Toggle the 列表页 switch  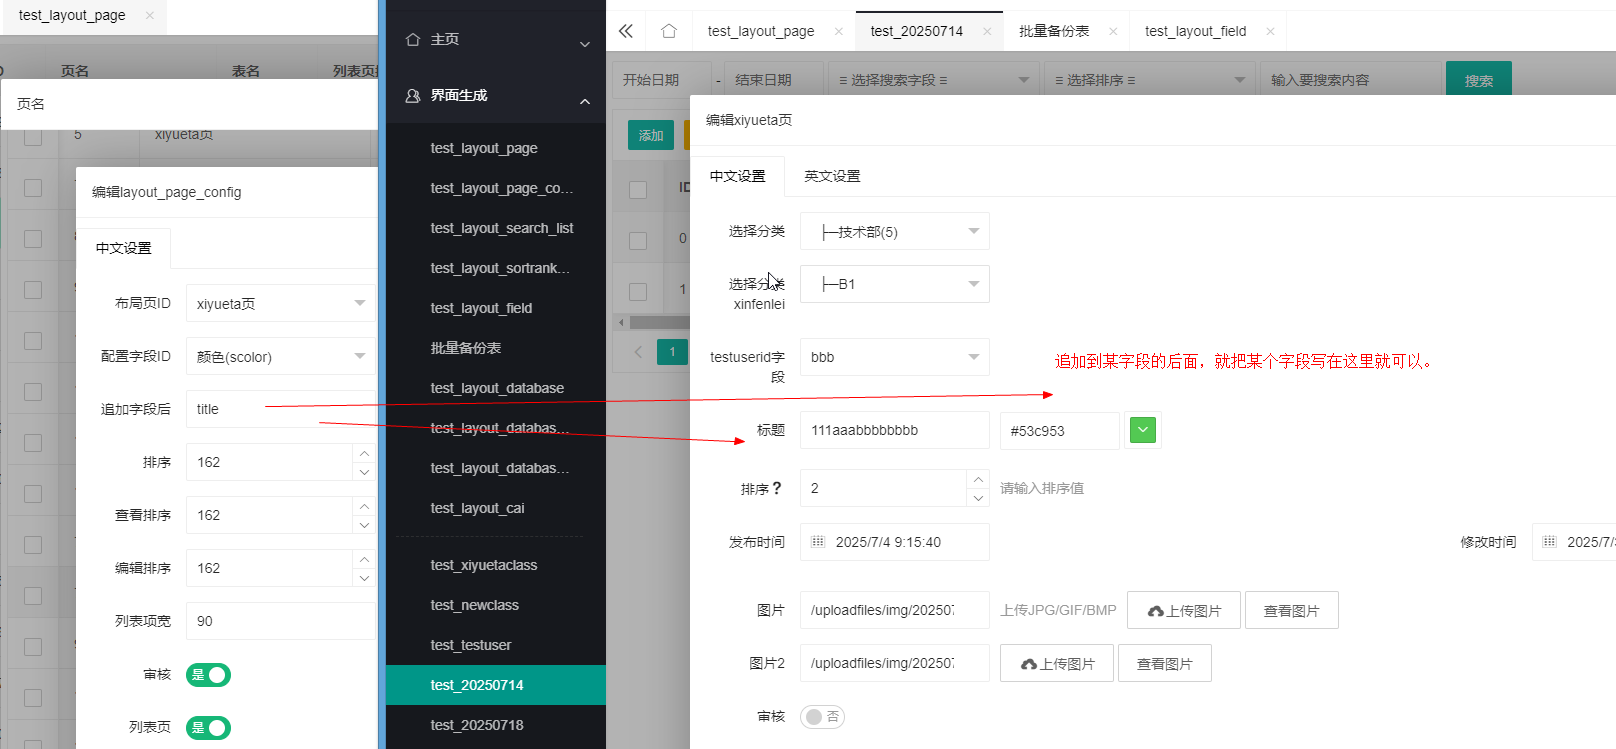pyautogui.click(x=208, y=728)
